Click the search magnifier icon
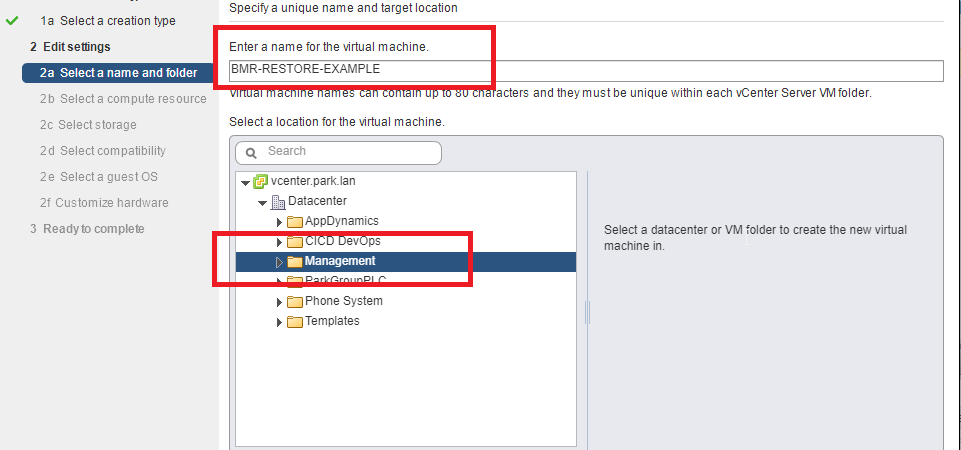This screenshot has height=450, width=961. [x=251, y=153]
